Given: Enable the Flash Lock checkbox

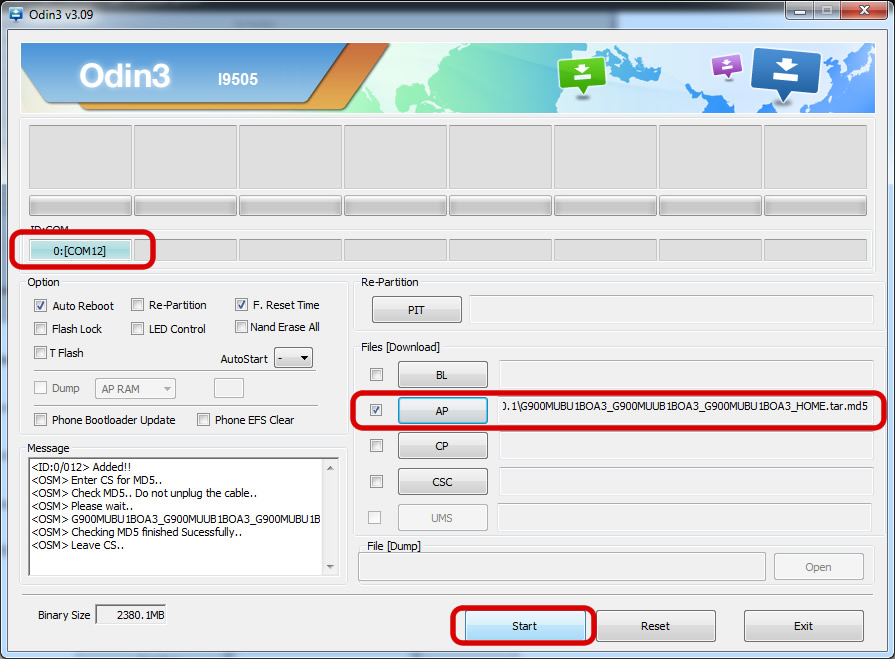Looking at the screenshot, I should click(x=40, y=329).
